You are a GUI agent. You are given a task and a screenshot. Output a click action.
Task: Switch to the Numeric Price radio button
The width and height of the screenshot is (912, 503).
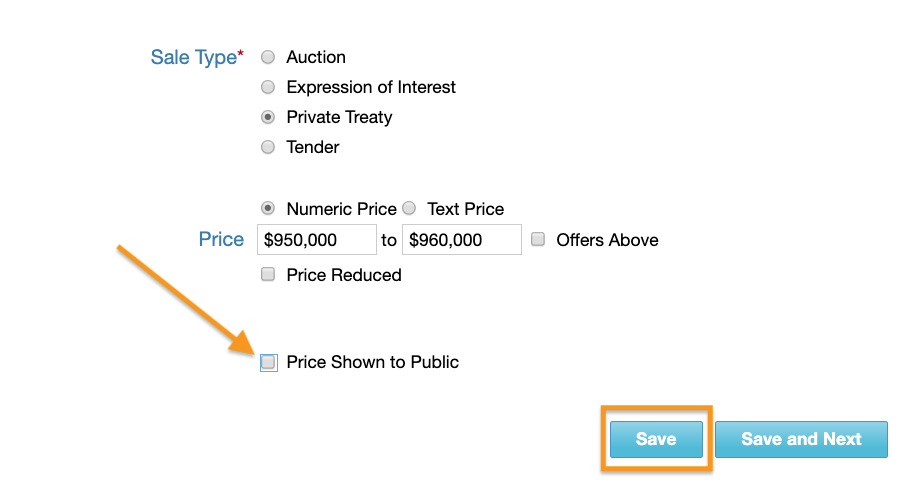tap(268, 210)
